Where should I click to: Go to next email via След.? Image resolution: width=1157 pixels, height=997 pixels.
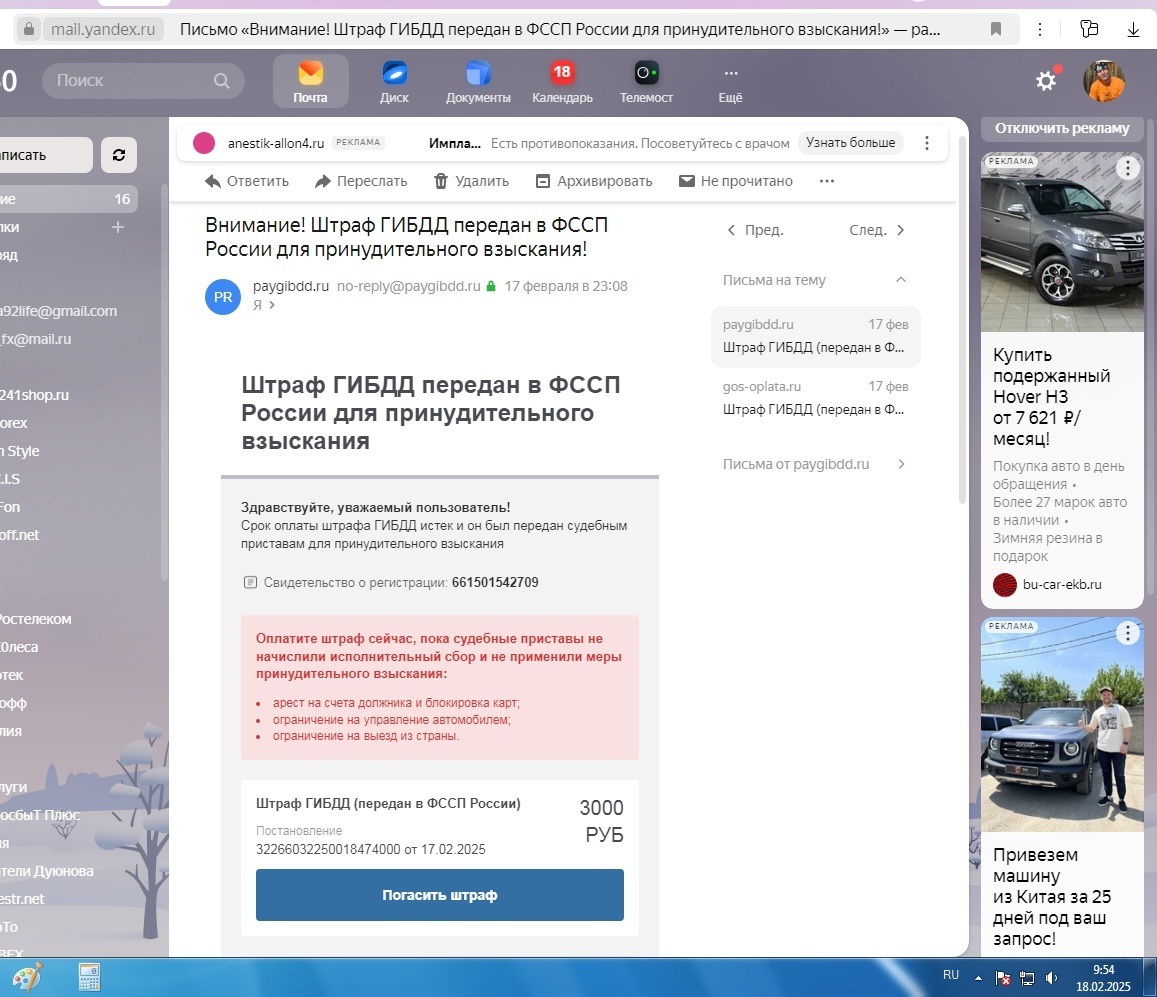point(877,230)
